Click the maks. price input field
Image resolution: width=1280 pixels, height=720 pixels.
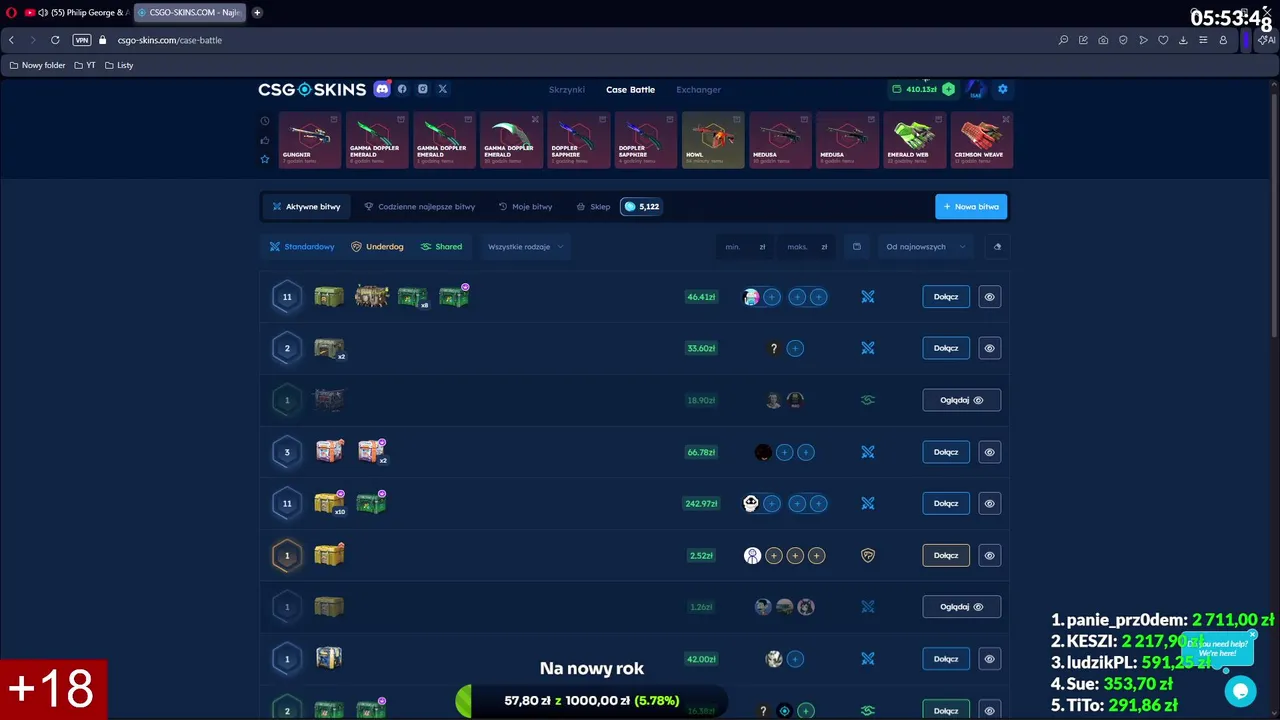pos(807,247)
